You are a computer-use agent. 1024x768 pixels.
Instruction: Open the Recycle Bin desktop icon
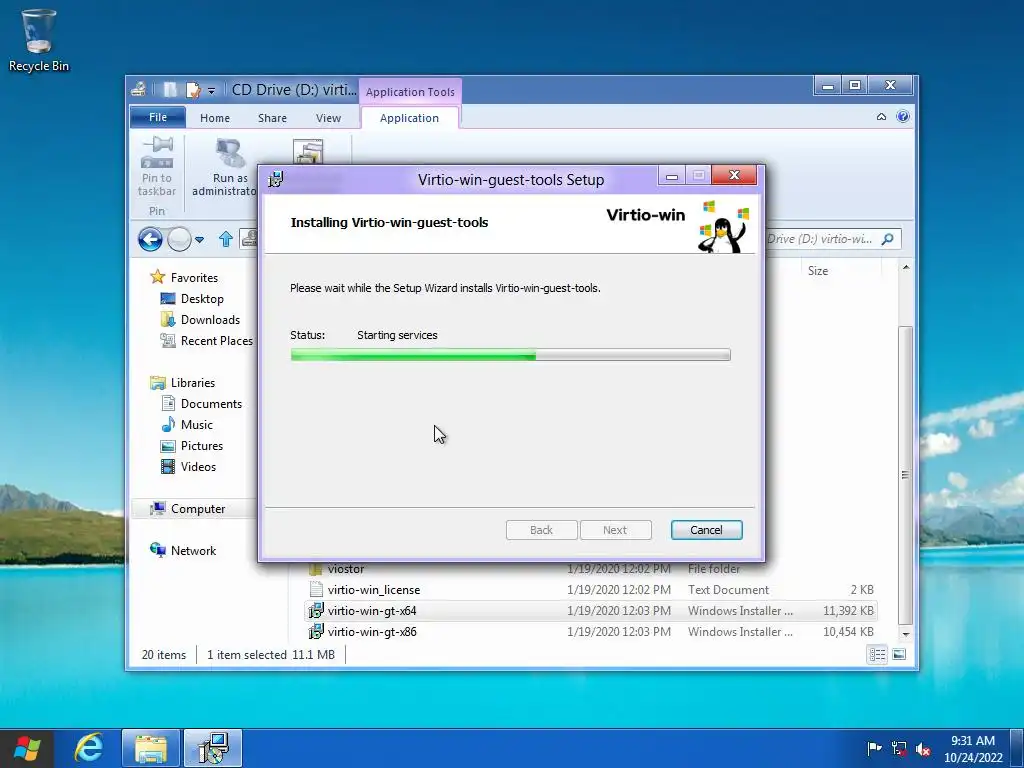pyautogui.click(x=39, y=40)
